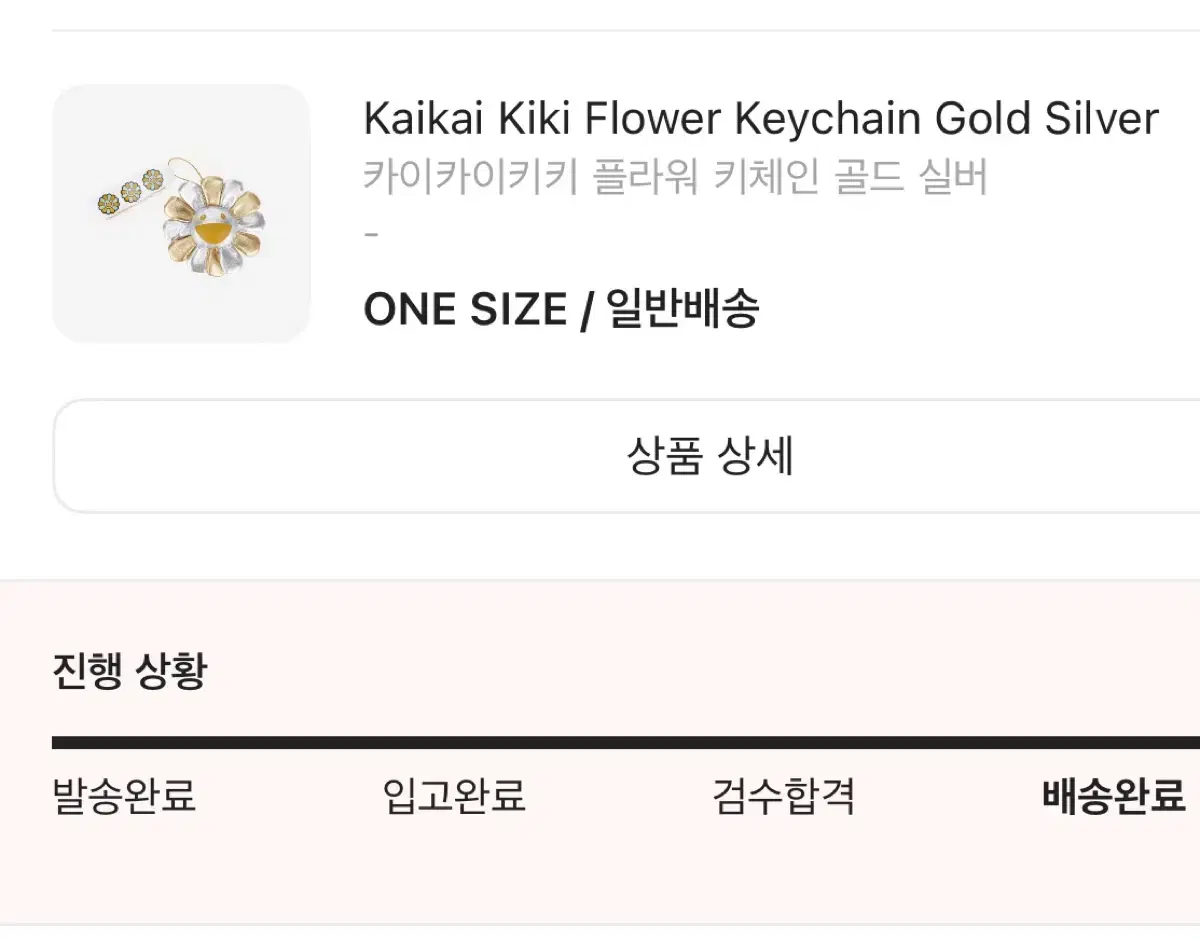Click the 진행 상황 progress section header
1200x939 pixels.
(x=130, y=671)
